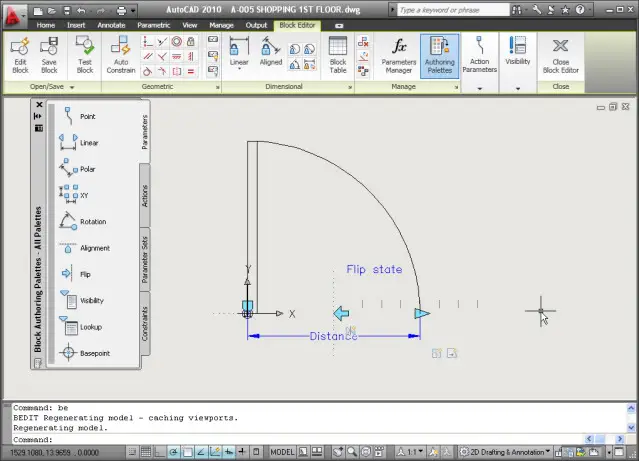Choose the XY parameter

click(x=74, y=195)
